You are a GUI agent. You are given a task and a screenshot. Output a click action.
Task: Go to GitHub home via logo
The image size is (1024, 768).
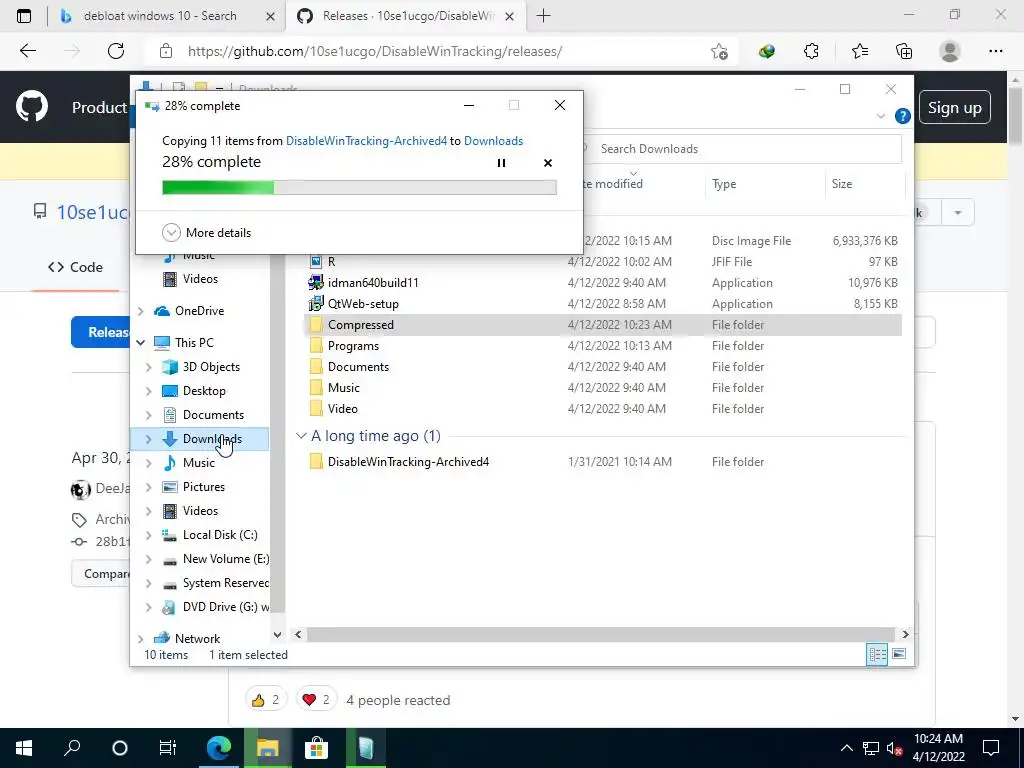tap(31, 107)
